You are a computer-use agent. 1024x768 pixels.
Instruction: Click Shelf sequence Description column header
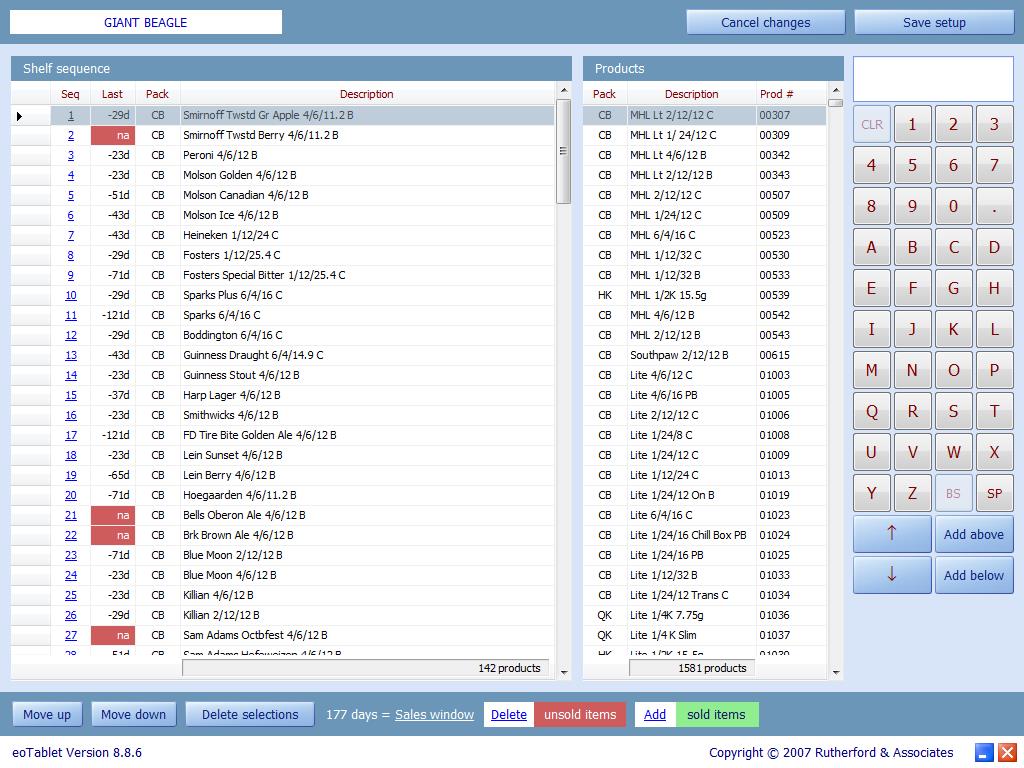(366, 94)
